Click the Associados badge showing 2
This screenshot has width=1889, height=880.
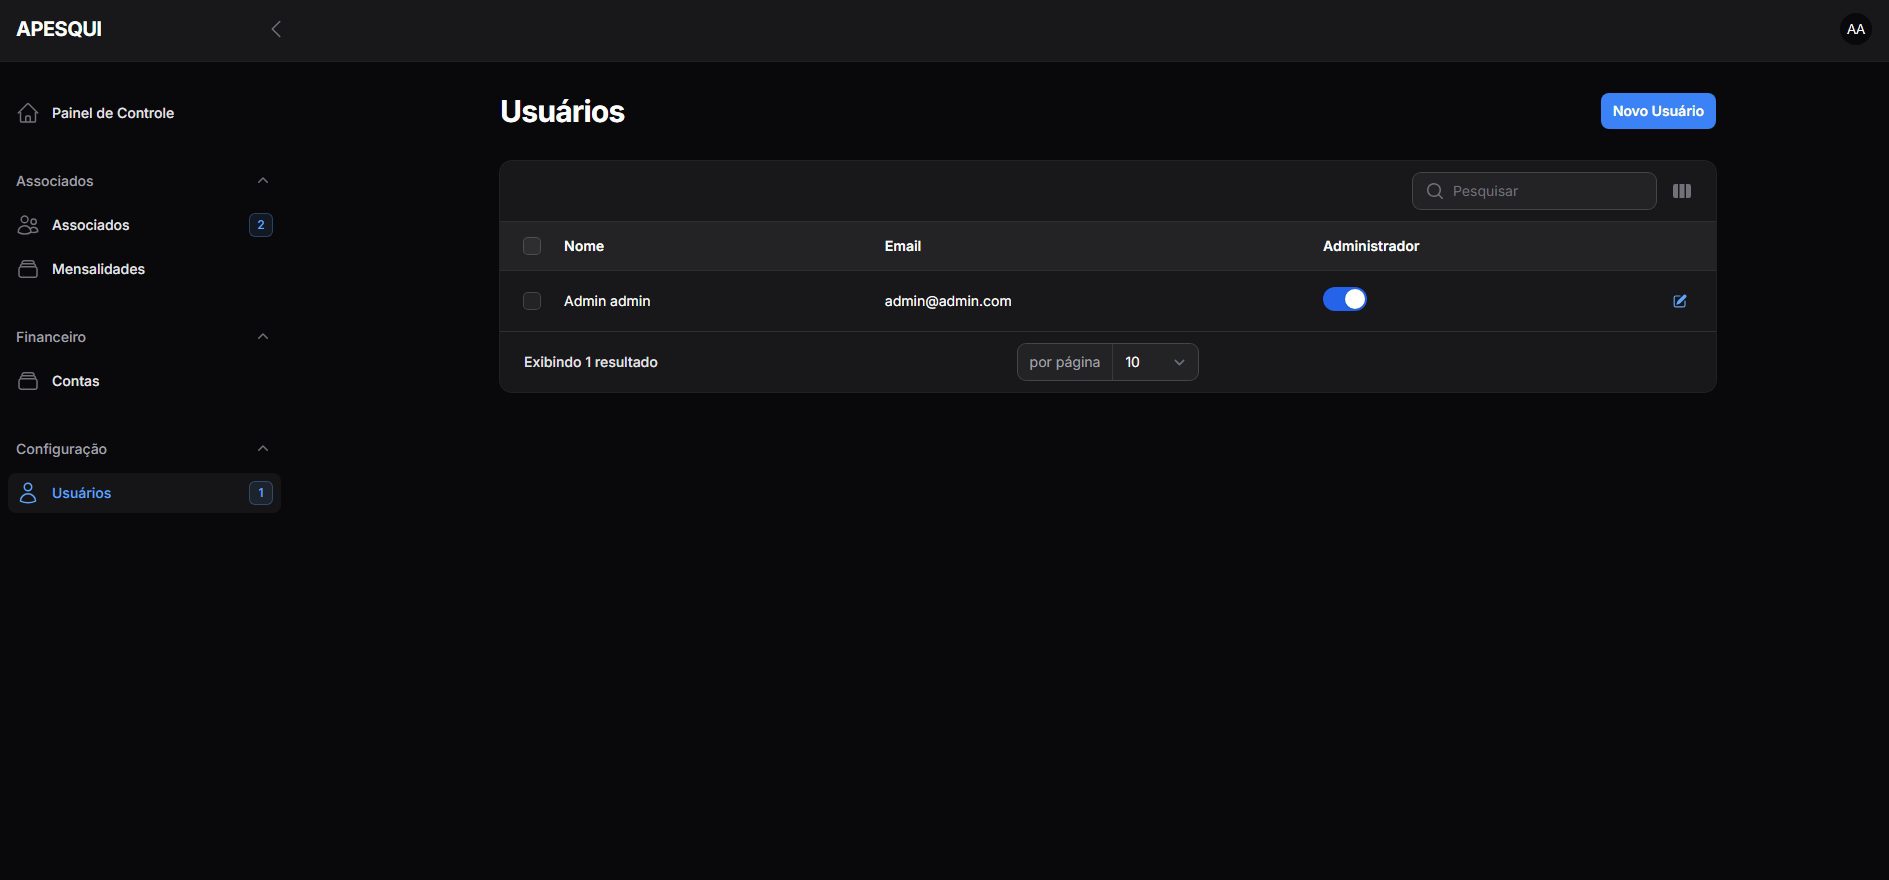click(261, 225)
